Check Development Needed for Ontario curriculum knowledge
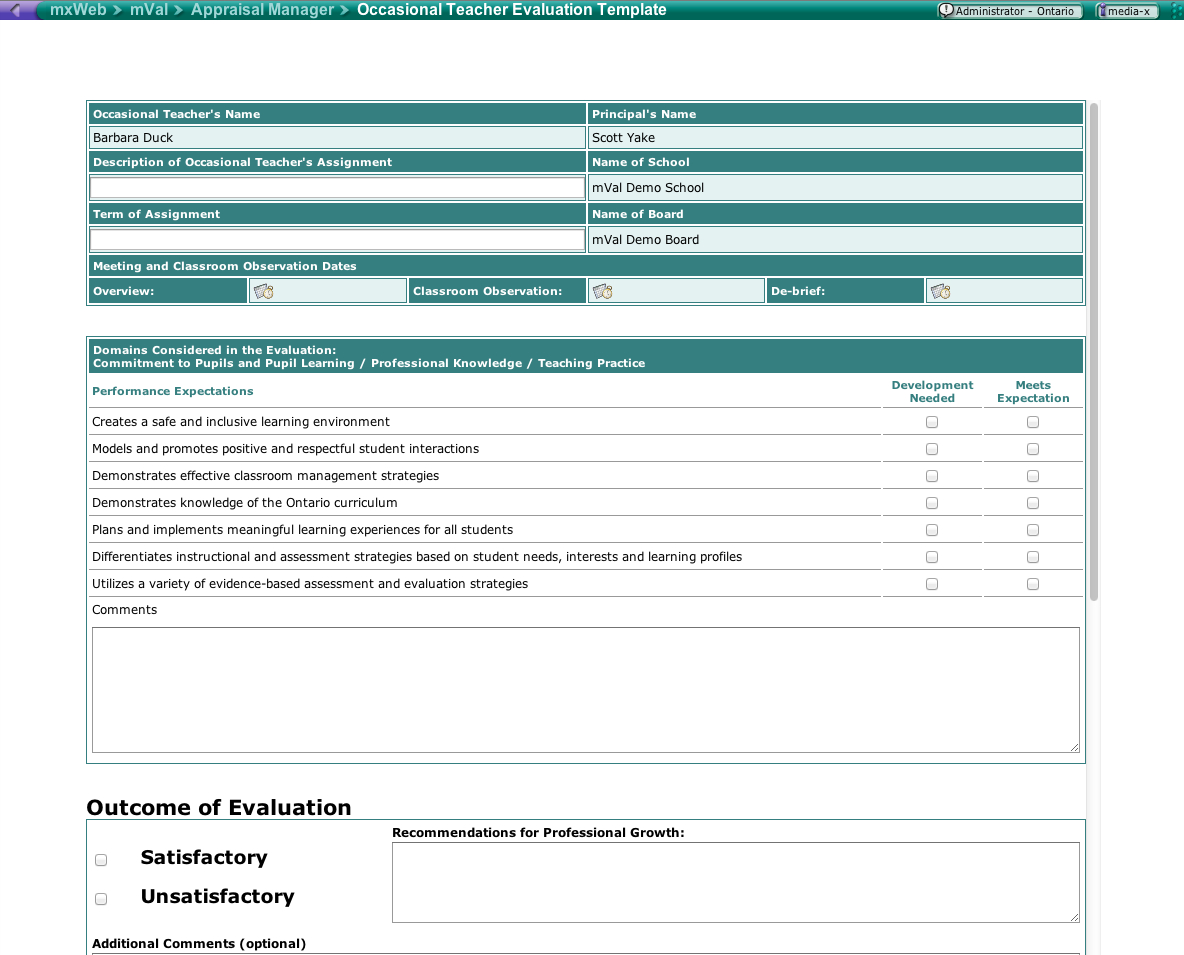 point(932,504)
